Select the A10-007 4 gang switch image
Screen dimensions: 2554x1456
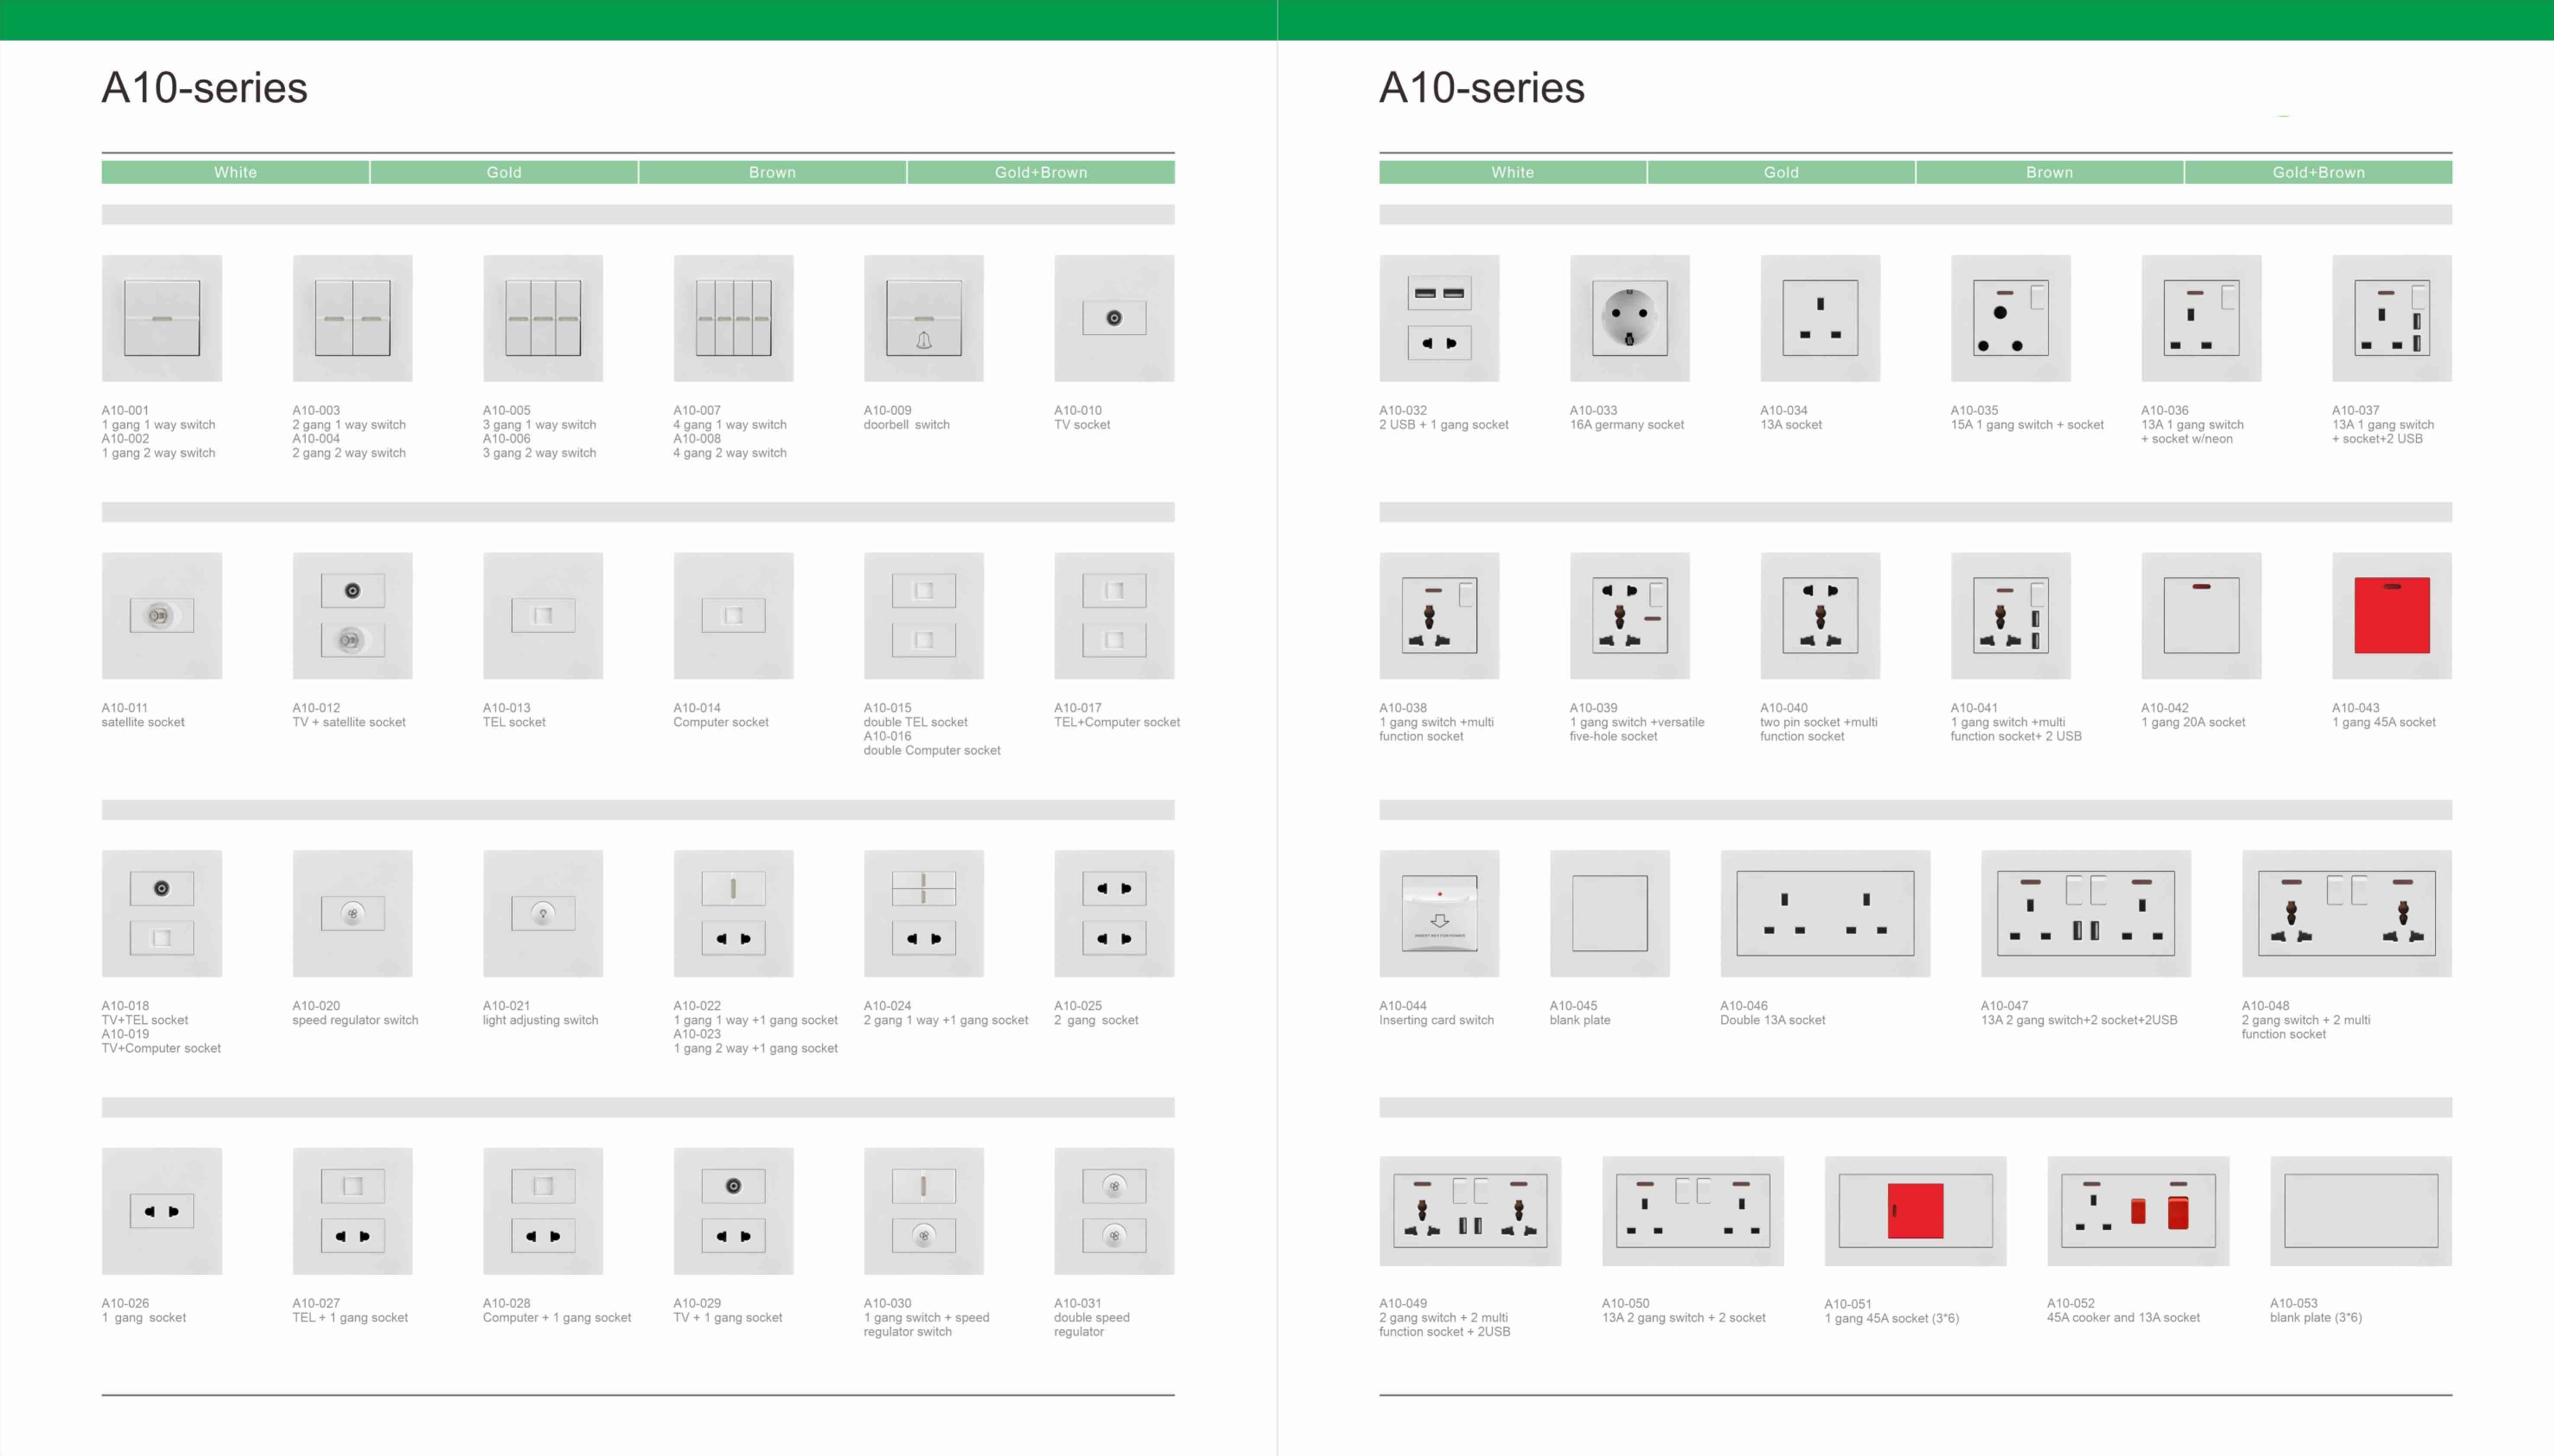click(733, 318)
